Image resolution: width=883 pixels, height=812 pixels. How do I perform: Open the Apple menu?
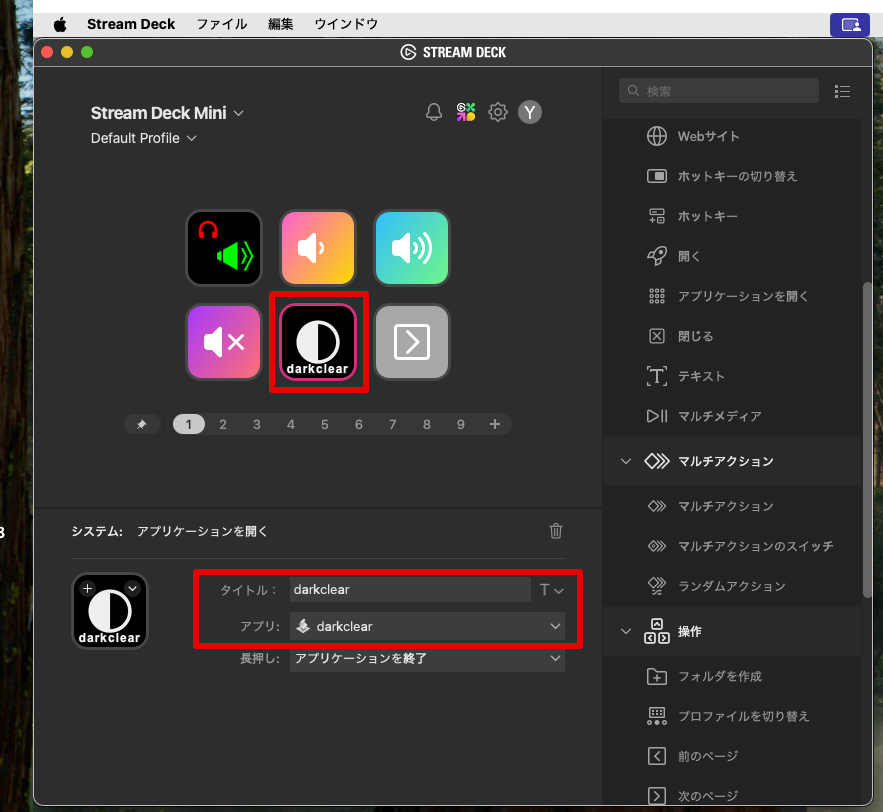click(x=60, y=24)
